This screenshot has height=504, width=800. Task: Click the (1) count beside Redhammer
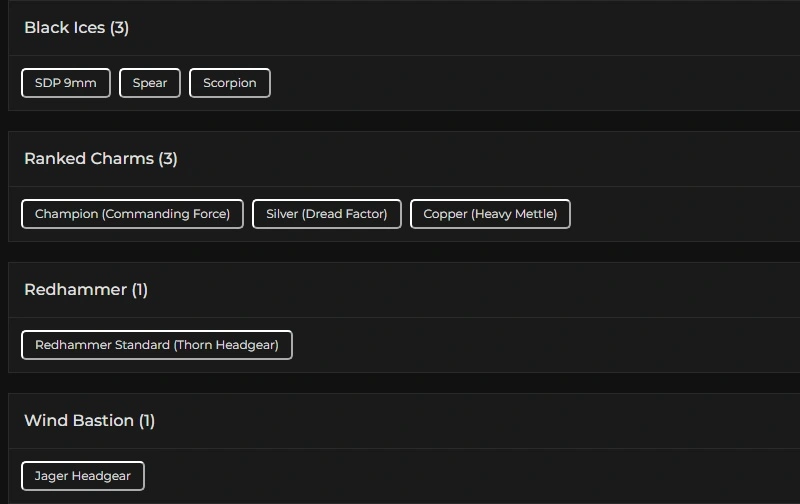tap(140, 290)
